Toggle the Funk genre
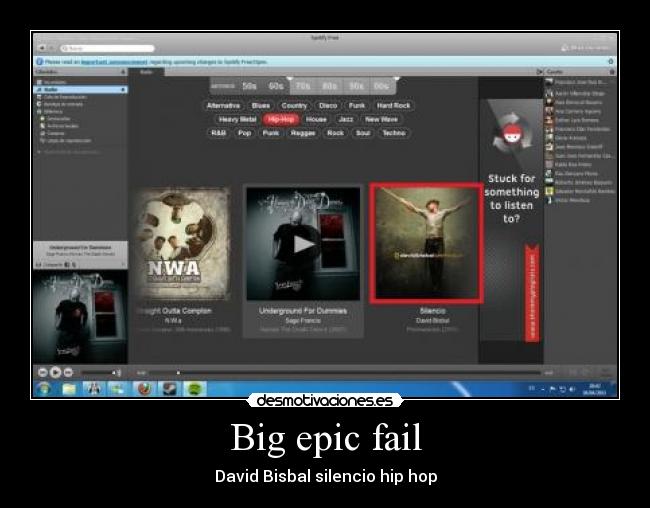 pos(357,106)
